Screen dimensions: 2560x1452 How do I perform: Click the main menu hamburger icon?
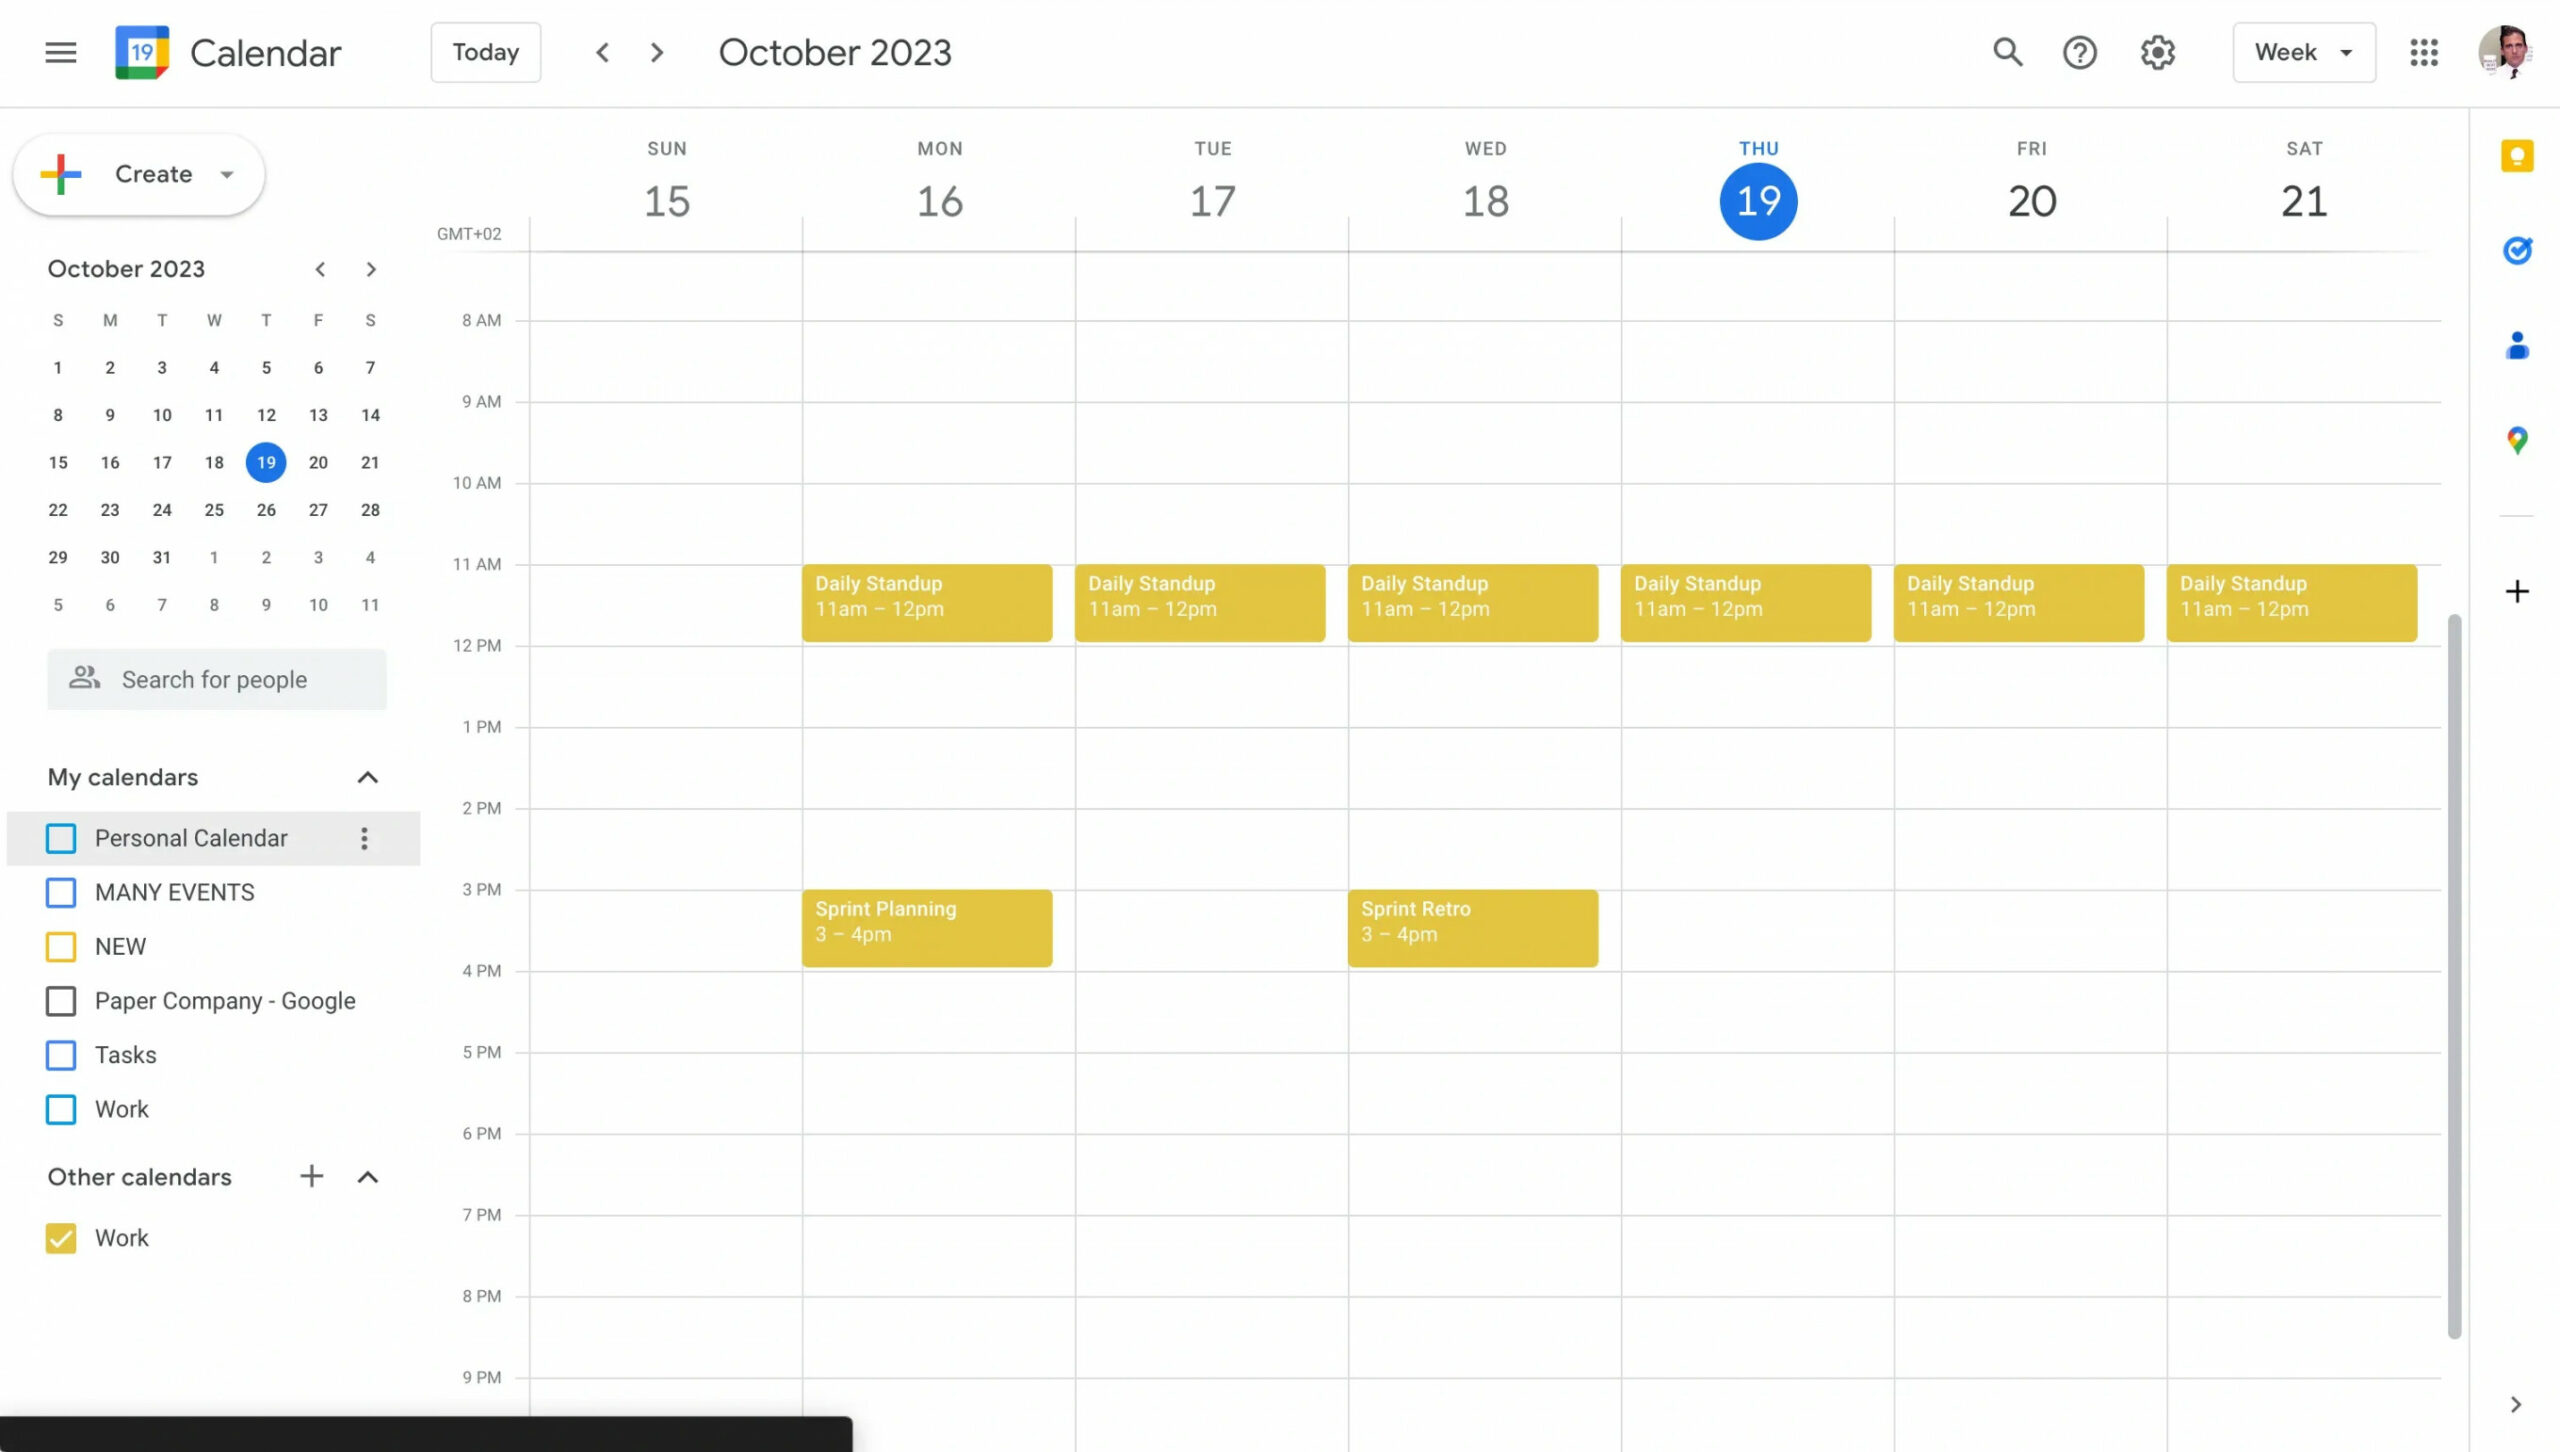[60, 51]
